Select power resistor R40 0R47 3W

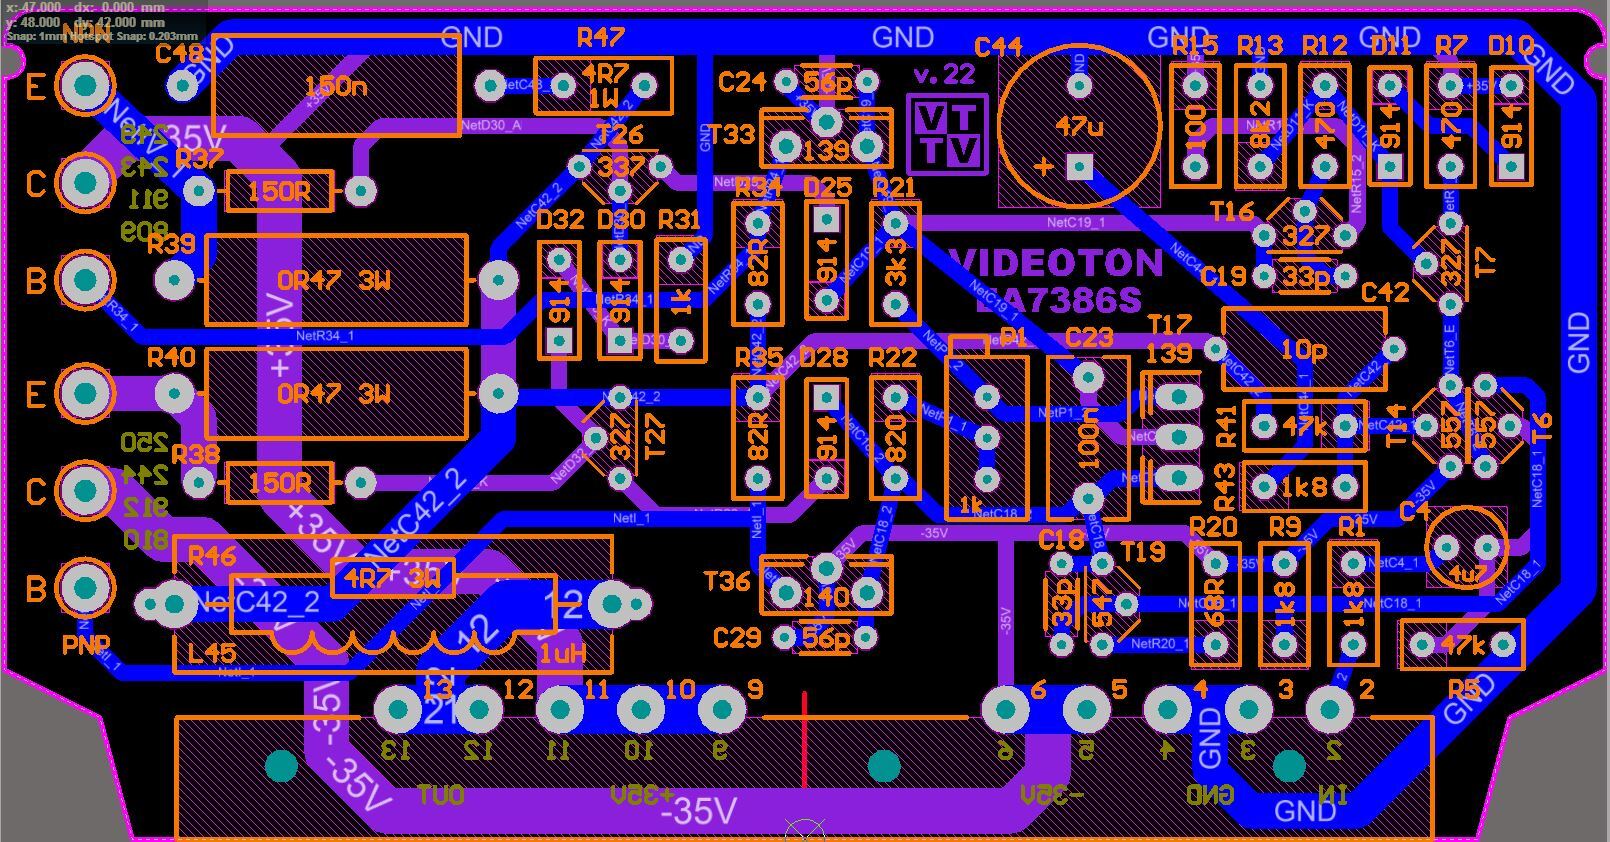[x=336, y=394]
